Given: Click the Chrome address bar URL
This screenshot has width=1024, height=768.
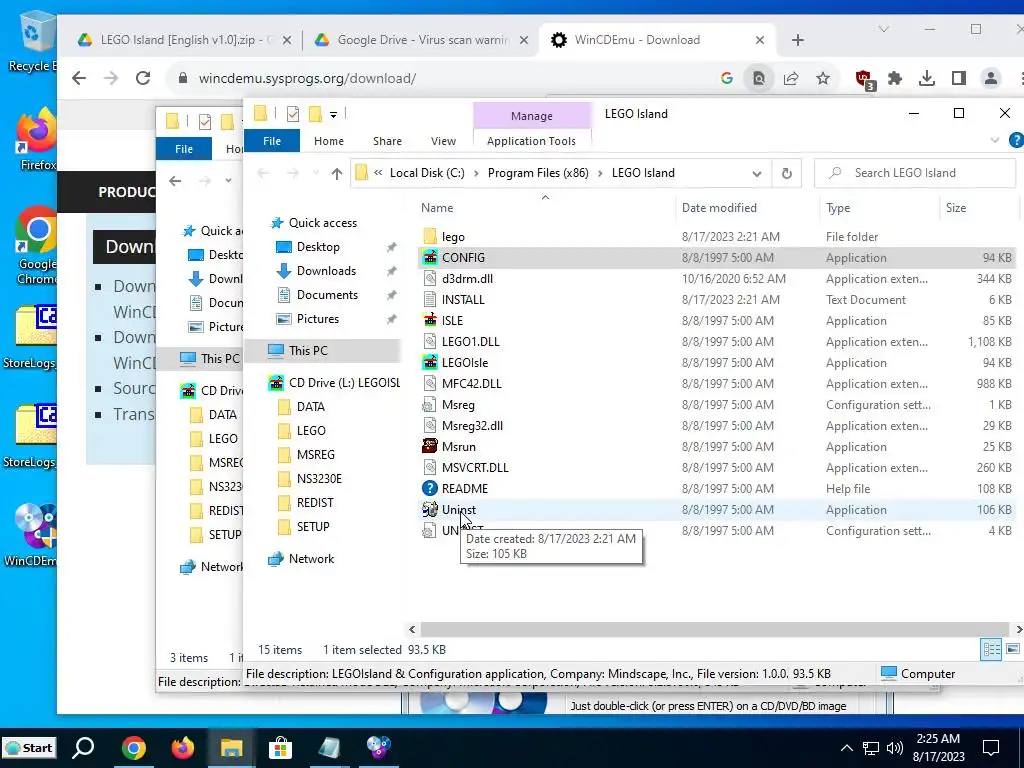Looking at the screenshot, I should click(307, 78).
